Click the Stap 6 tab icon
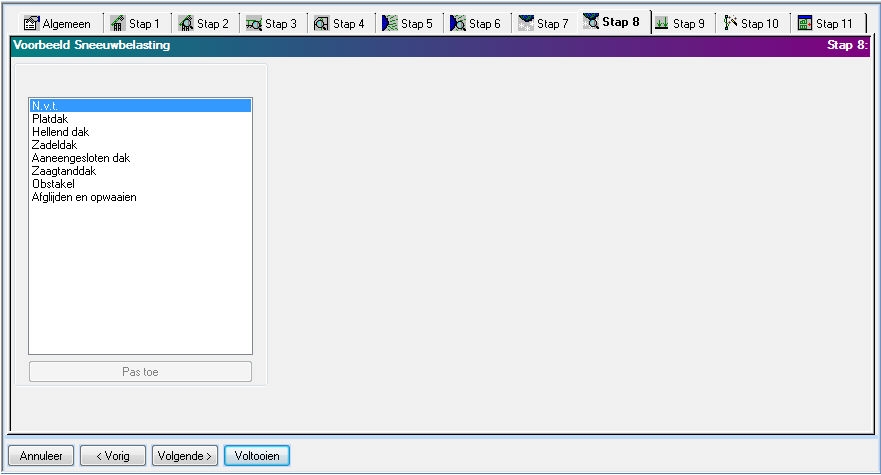The width and height of the screenshot is (881, 475). (x=458, y=24)
